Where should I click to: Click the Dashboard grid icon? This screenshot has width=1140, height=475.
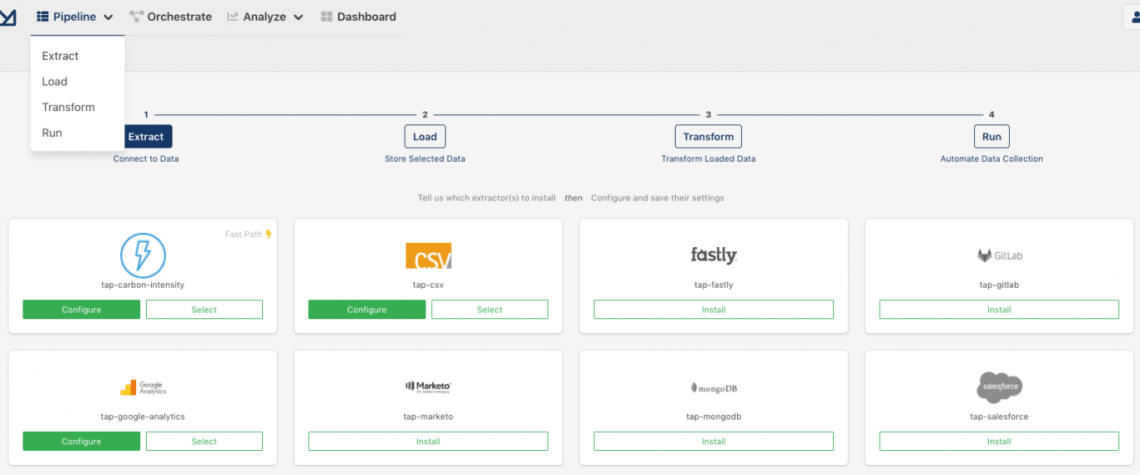pos(326,17)
